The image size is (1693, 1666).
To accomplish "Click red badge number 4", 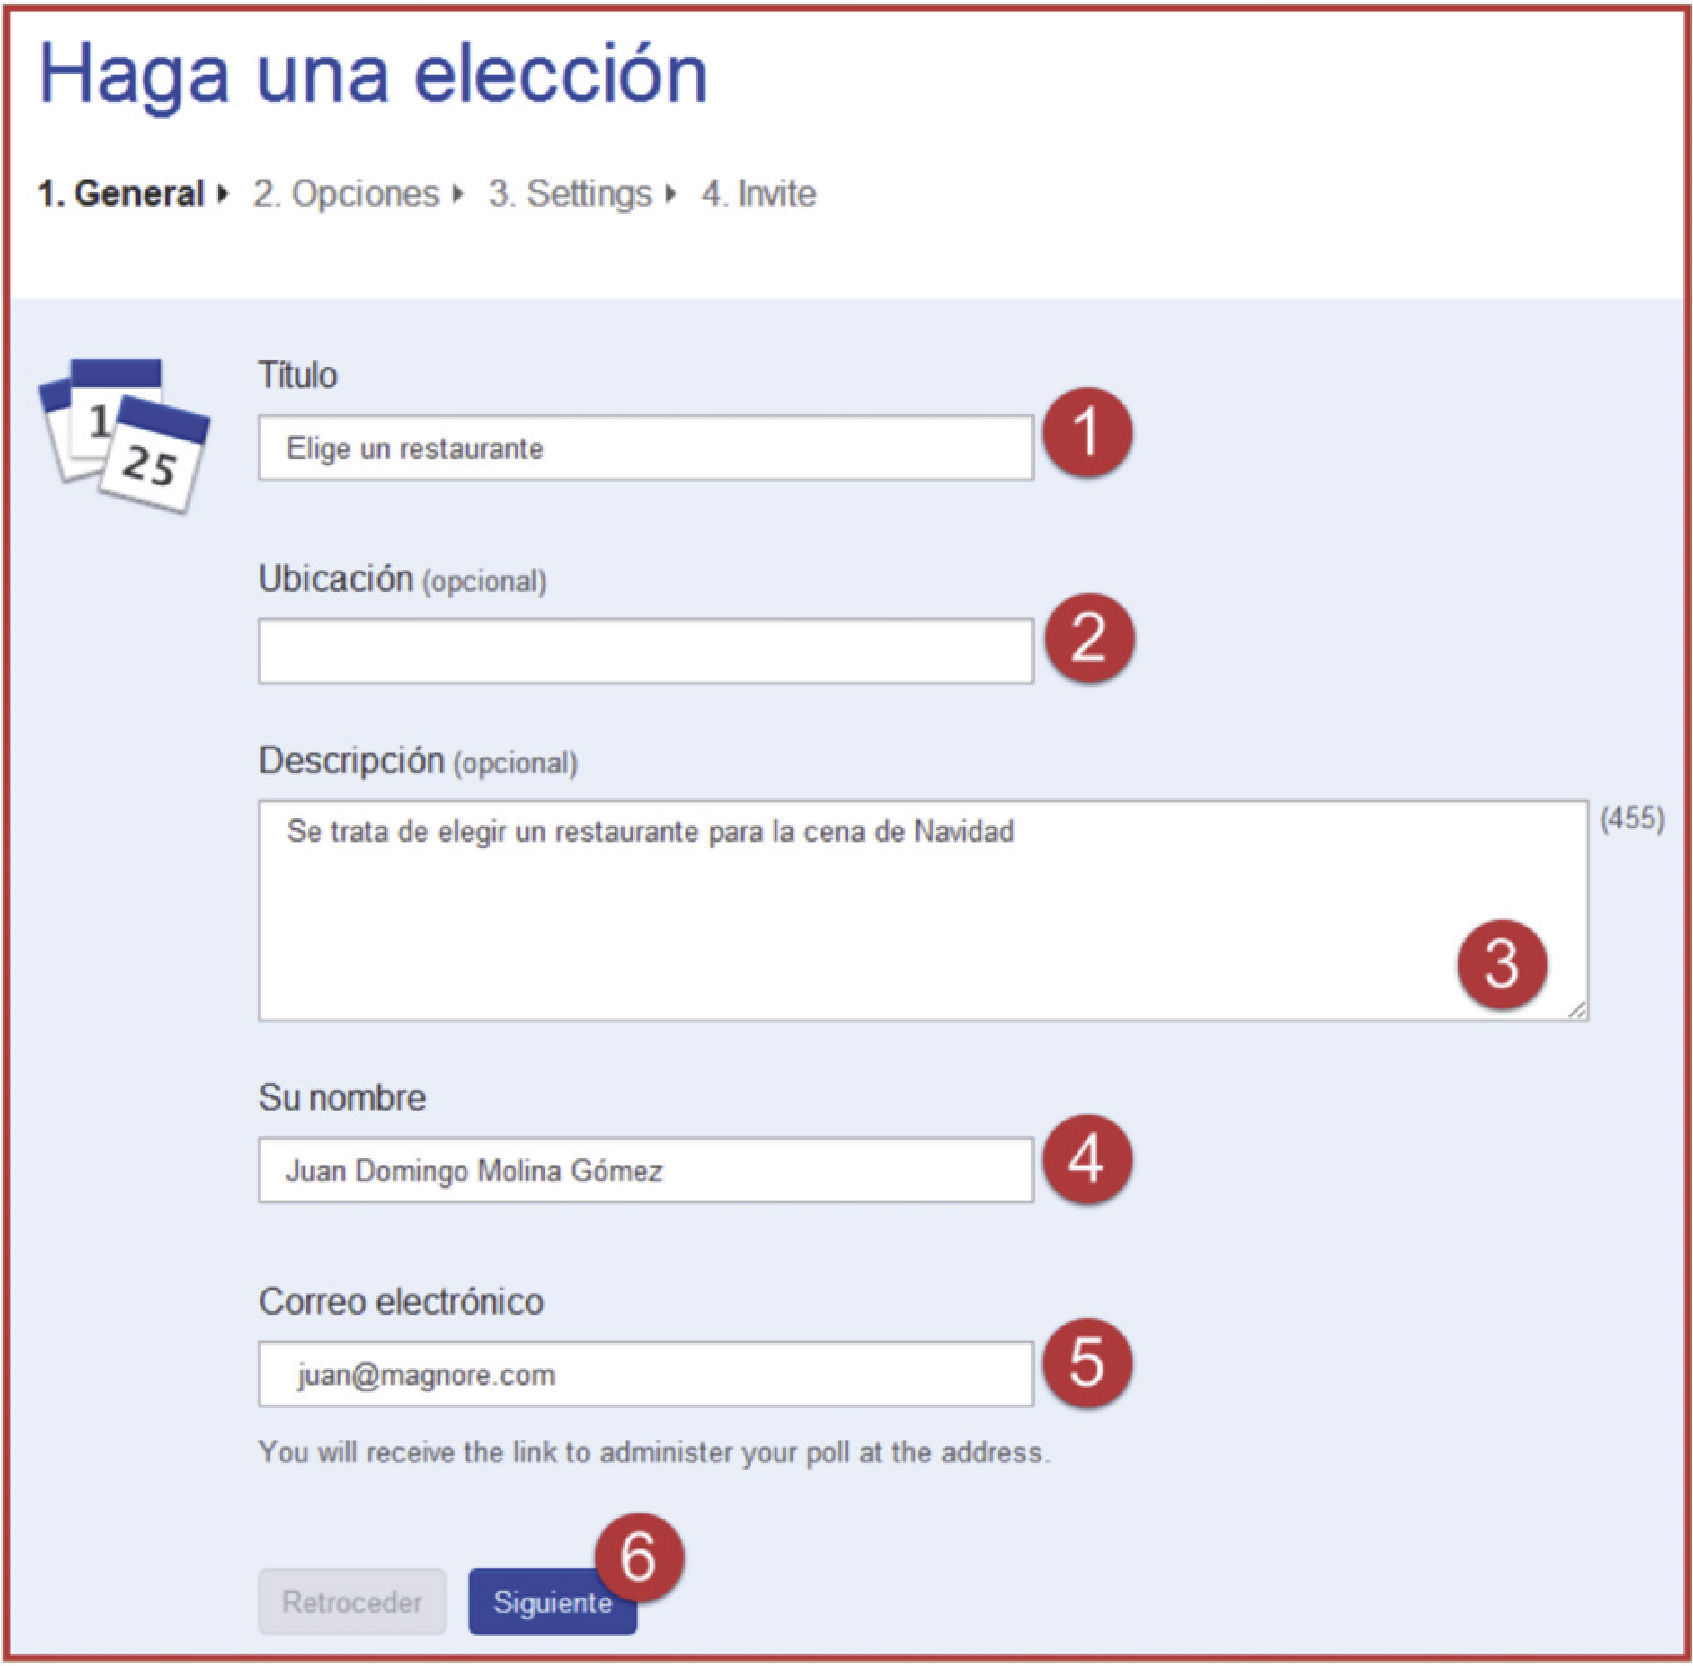I will pyautogui.click(x=1087, y=1160).
